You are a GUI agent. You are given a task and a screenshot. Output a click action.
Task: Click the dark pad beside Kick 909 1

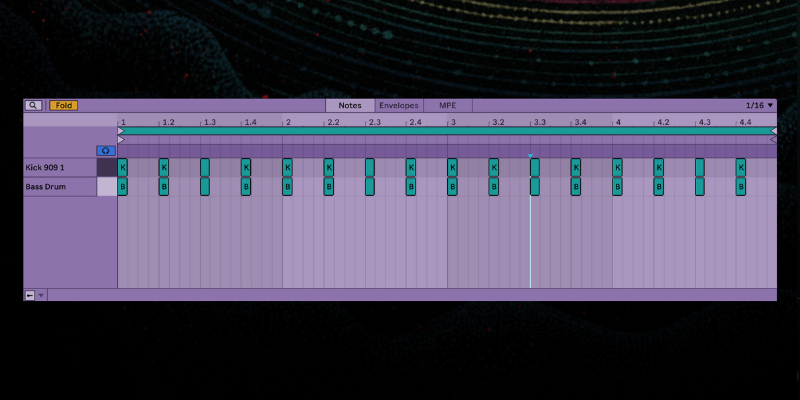(107, 167)
